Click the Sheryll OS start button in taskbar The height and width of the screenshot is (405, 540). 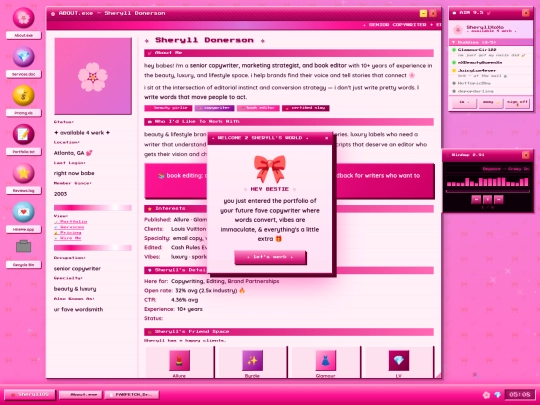click(x=30, y=395)
